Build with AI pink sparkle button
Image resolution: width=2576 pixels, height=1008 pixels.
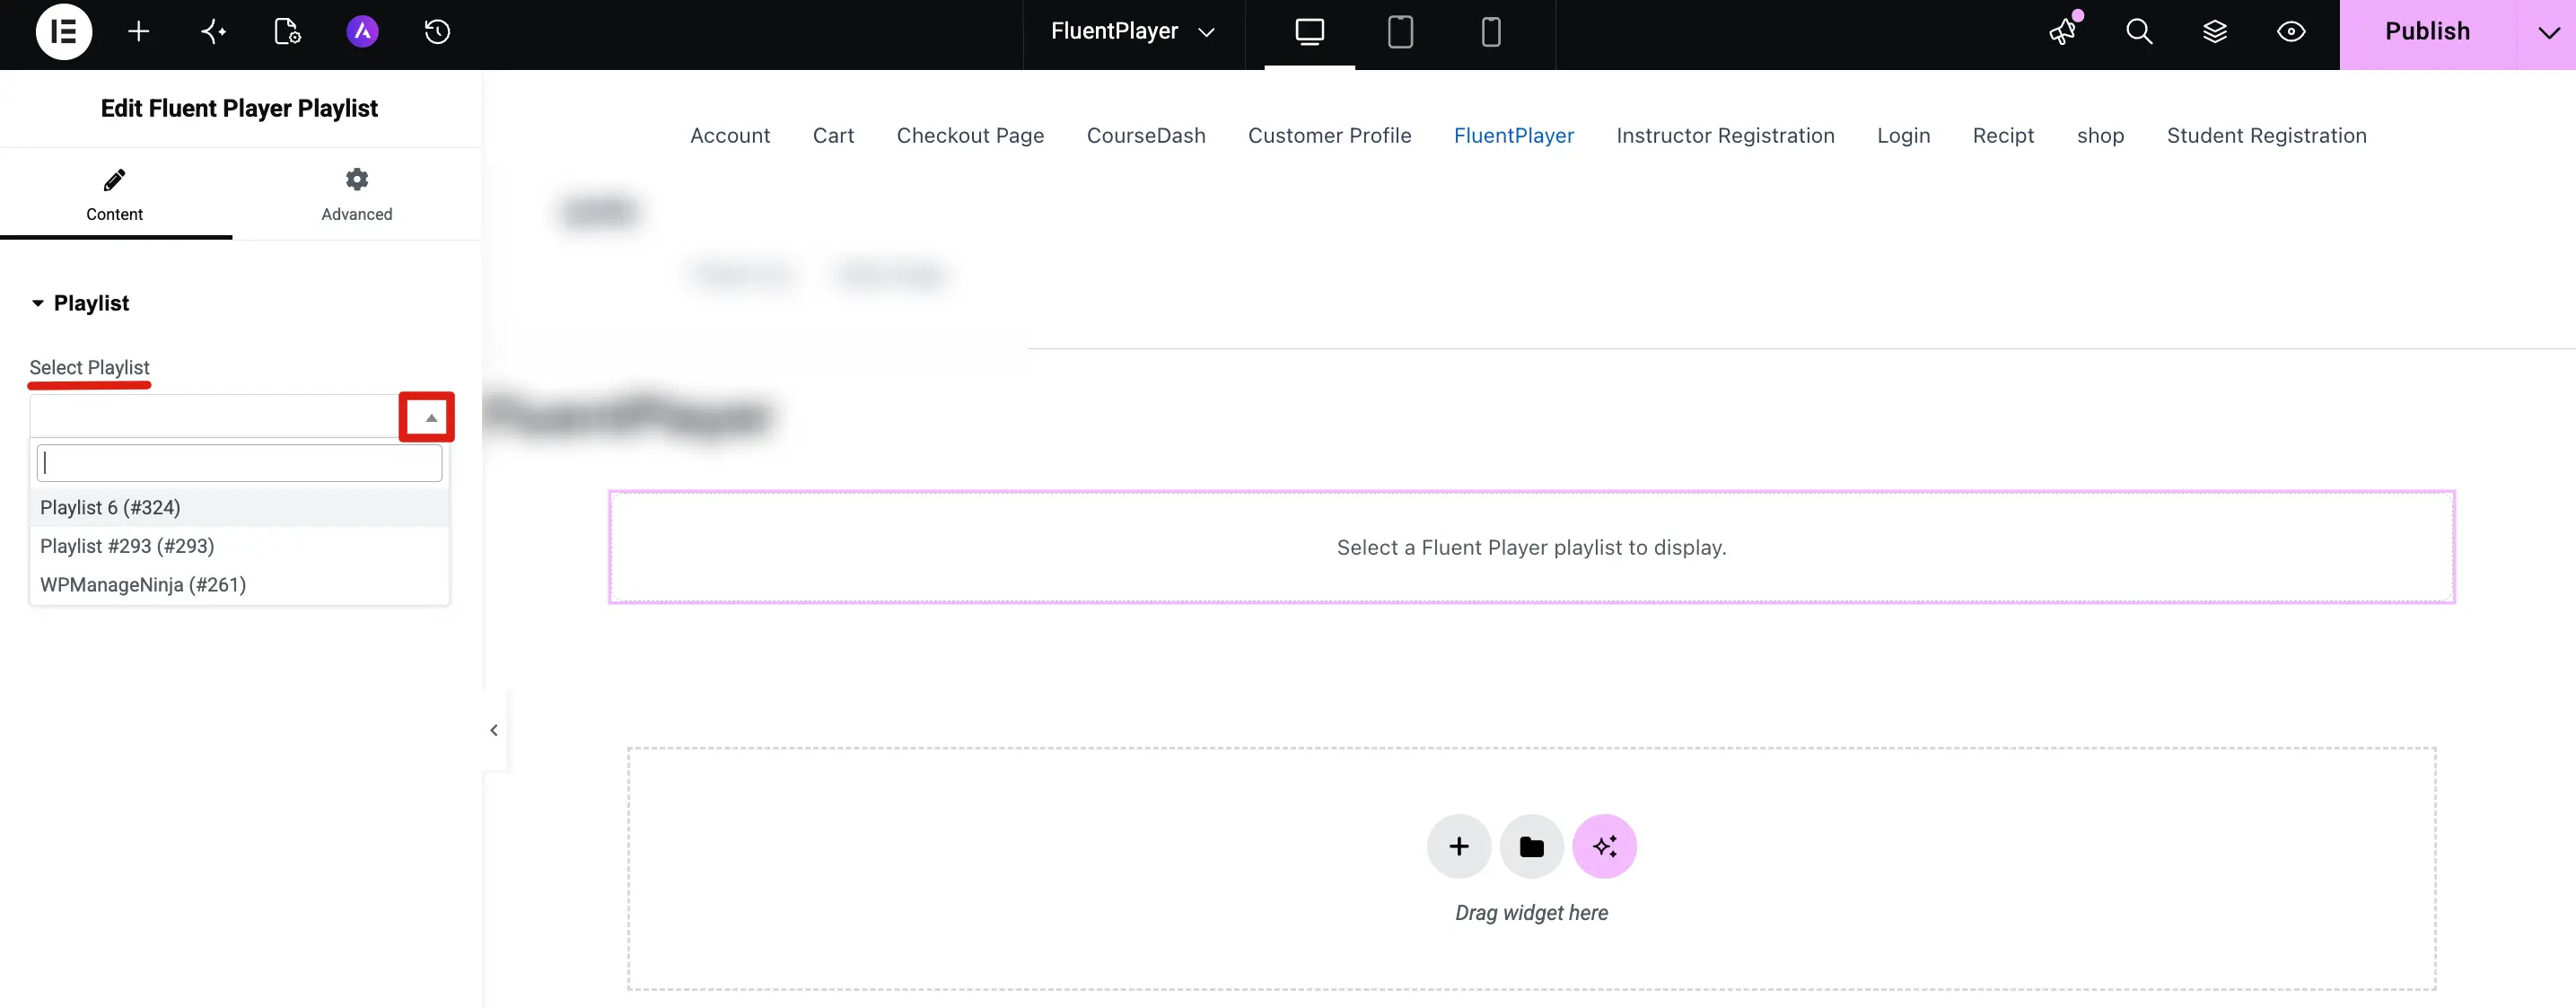tap(1605, 846)
